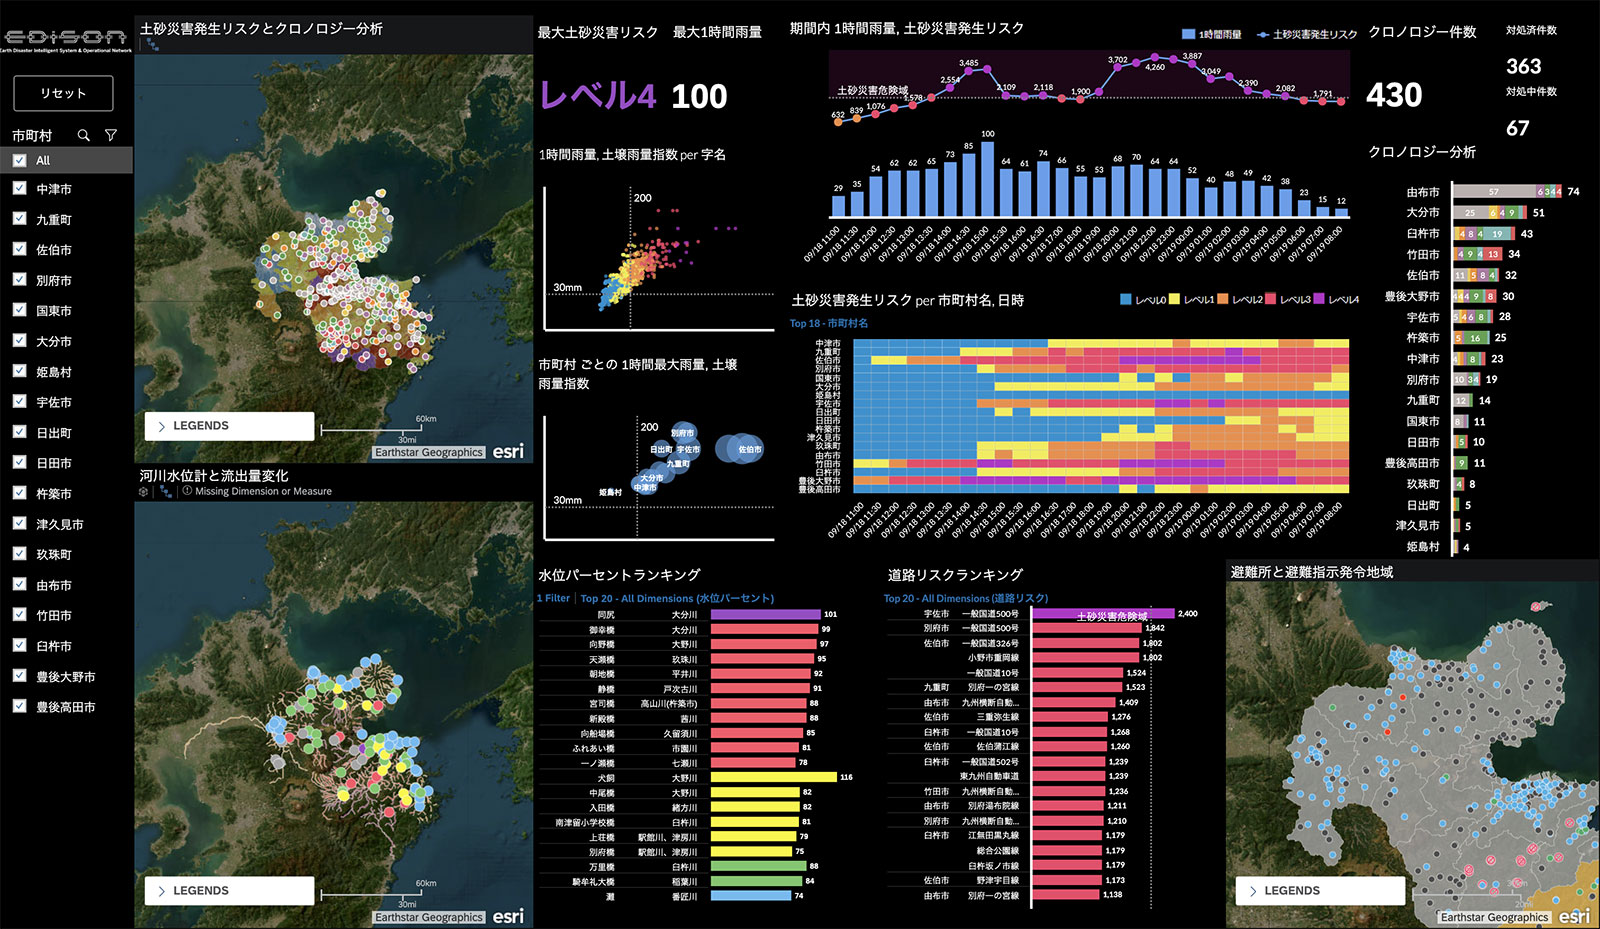Open the filter funnel icon for 市町村
This screenshot has width=1600, height=929.
pyautogui.click(x=111, y=135)
